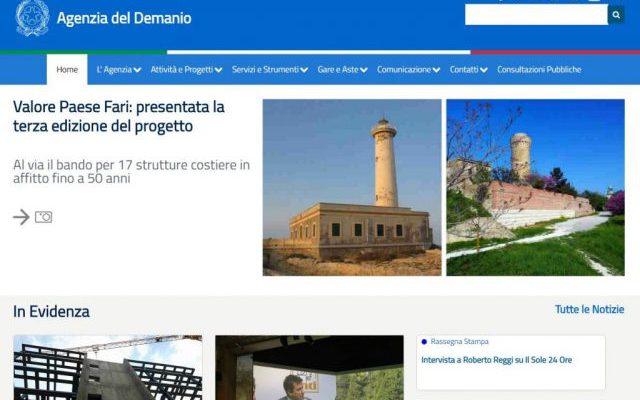Click the In Evidenza section heading
Screen dimensions: 640x400
[51, 311]
